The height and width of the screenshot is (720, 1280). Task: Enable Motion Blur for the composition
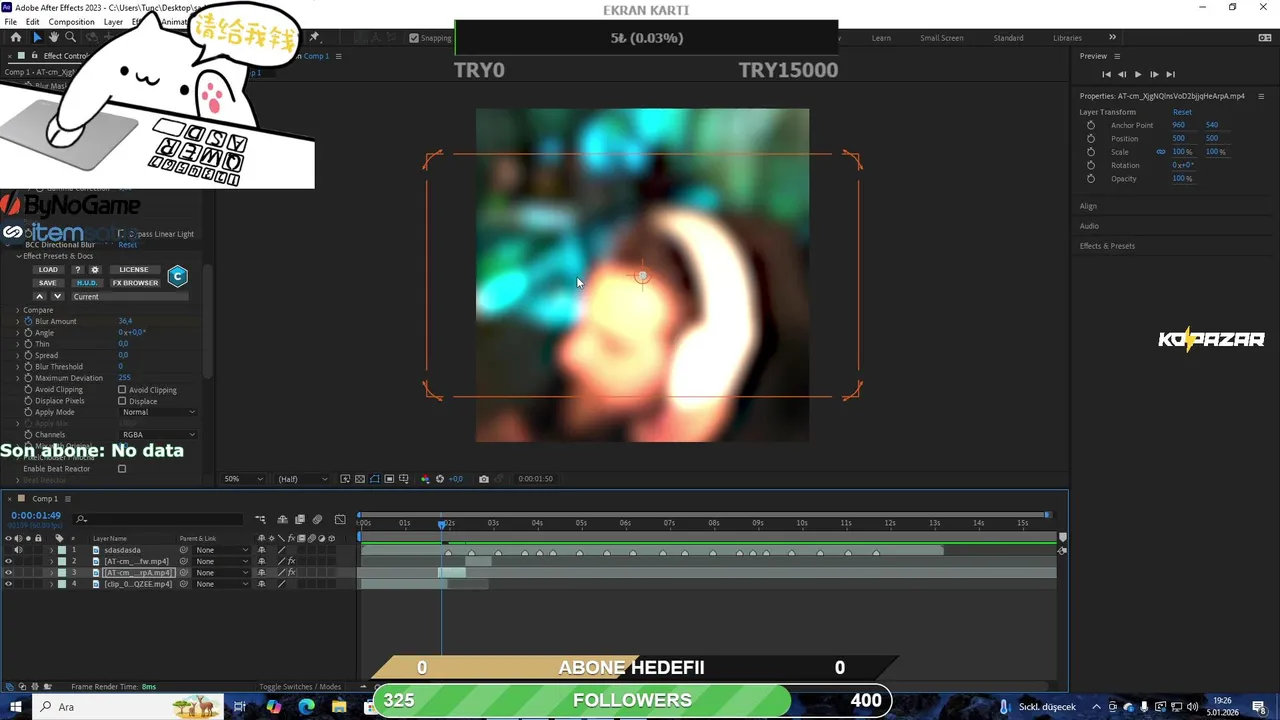point(317,519)
